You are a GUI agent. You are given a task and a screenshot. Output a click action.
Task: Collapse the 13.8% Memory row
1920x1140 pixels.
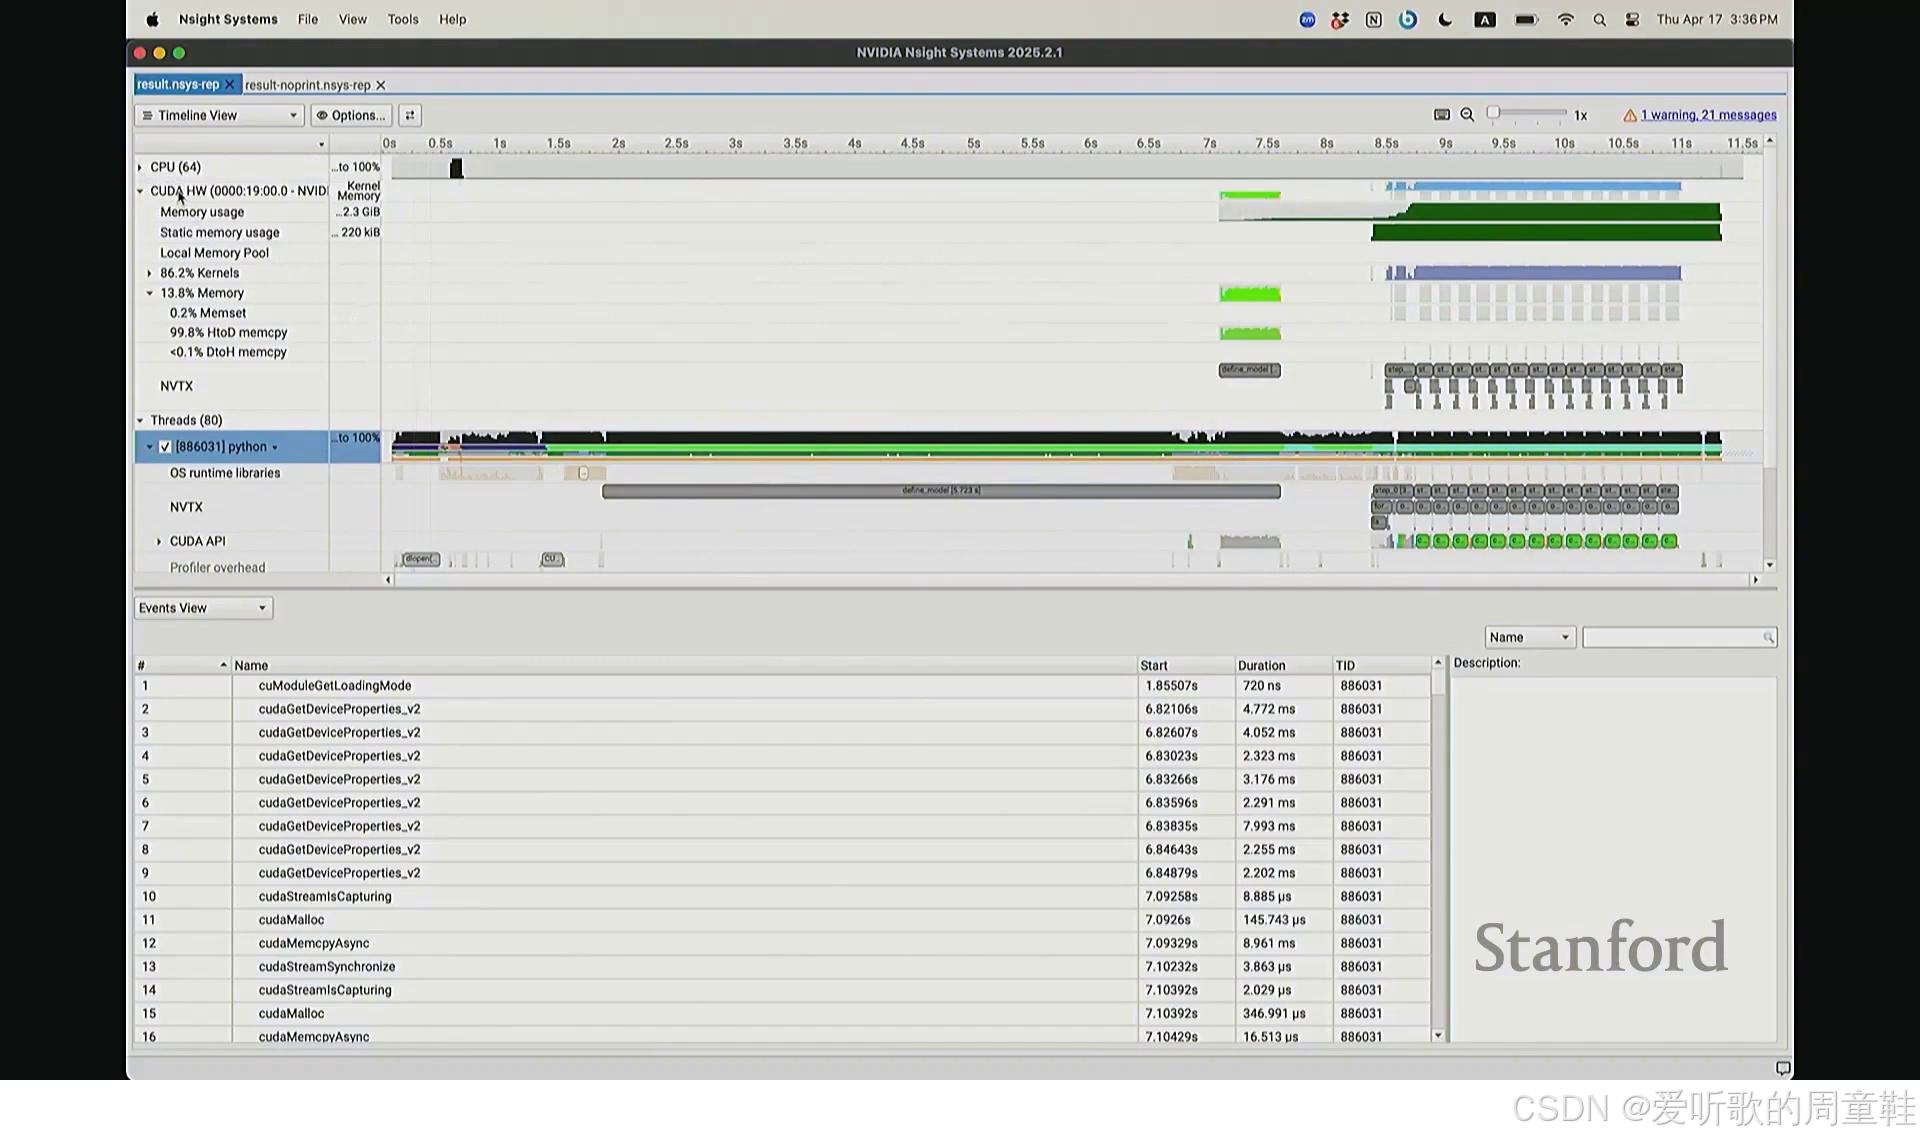(x=150, y=293)
